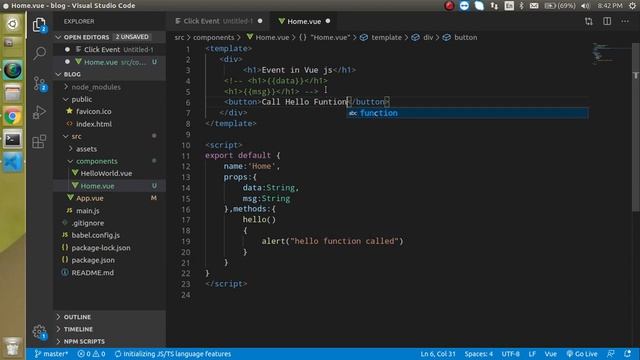
Task: Click the Spaces: 4 indentation setting
Action: point(479,354)
